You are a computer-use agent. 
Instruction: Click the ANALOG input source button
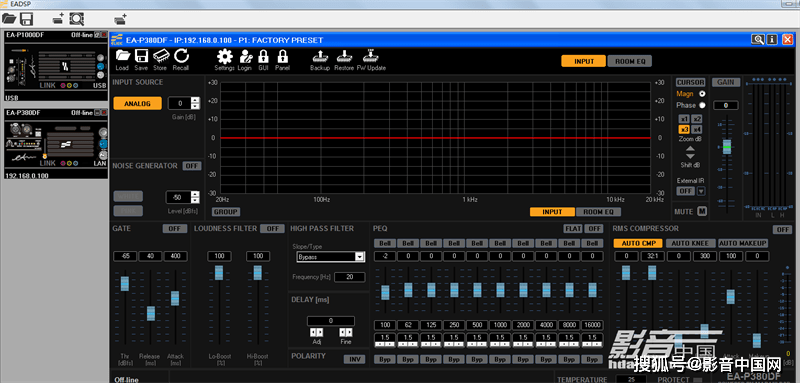(x=137, y=104)
